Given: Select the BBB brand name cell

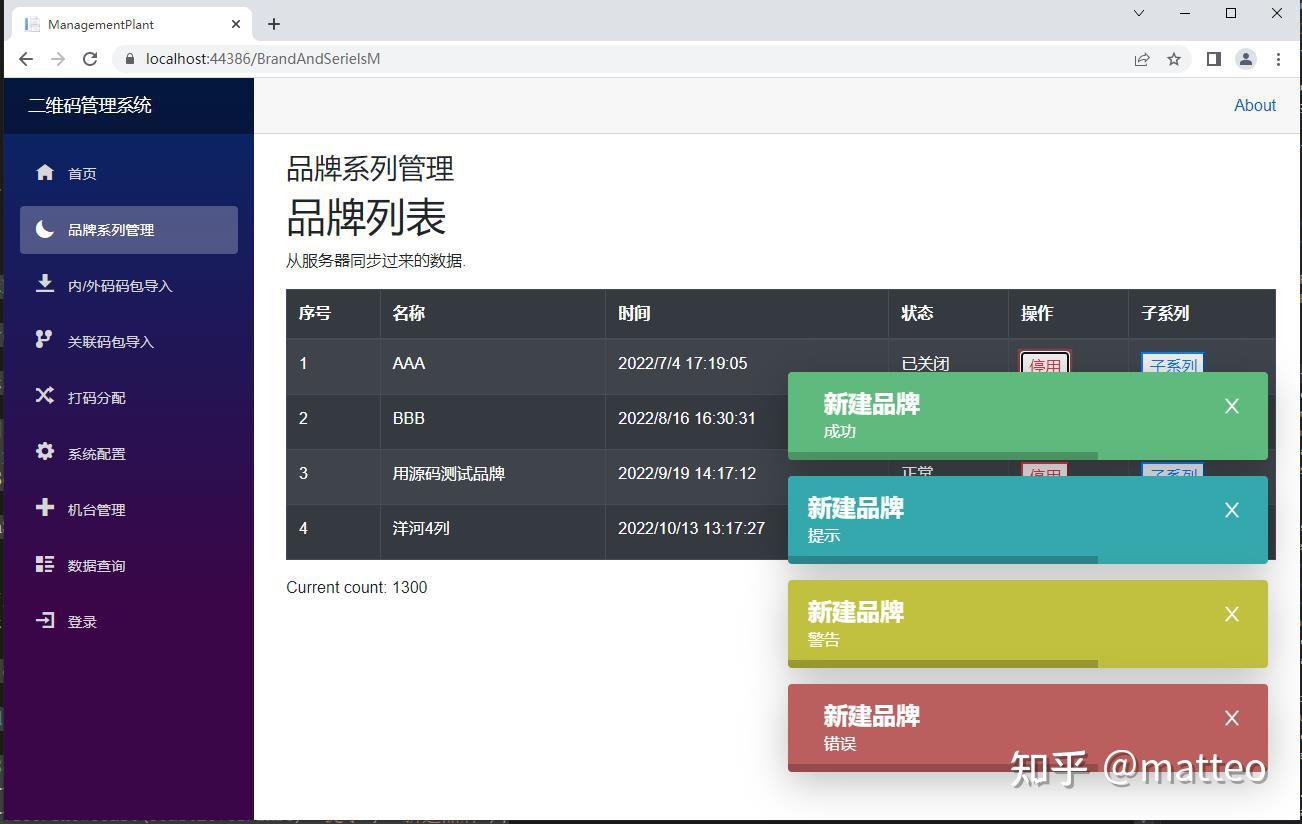Looking at the screenshot, I should [x=493, y=419].
